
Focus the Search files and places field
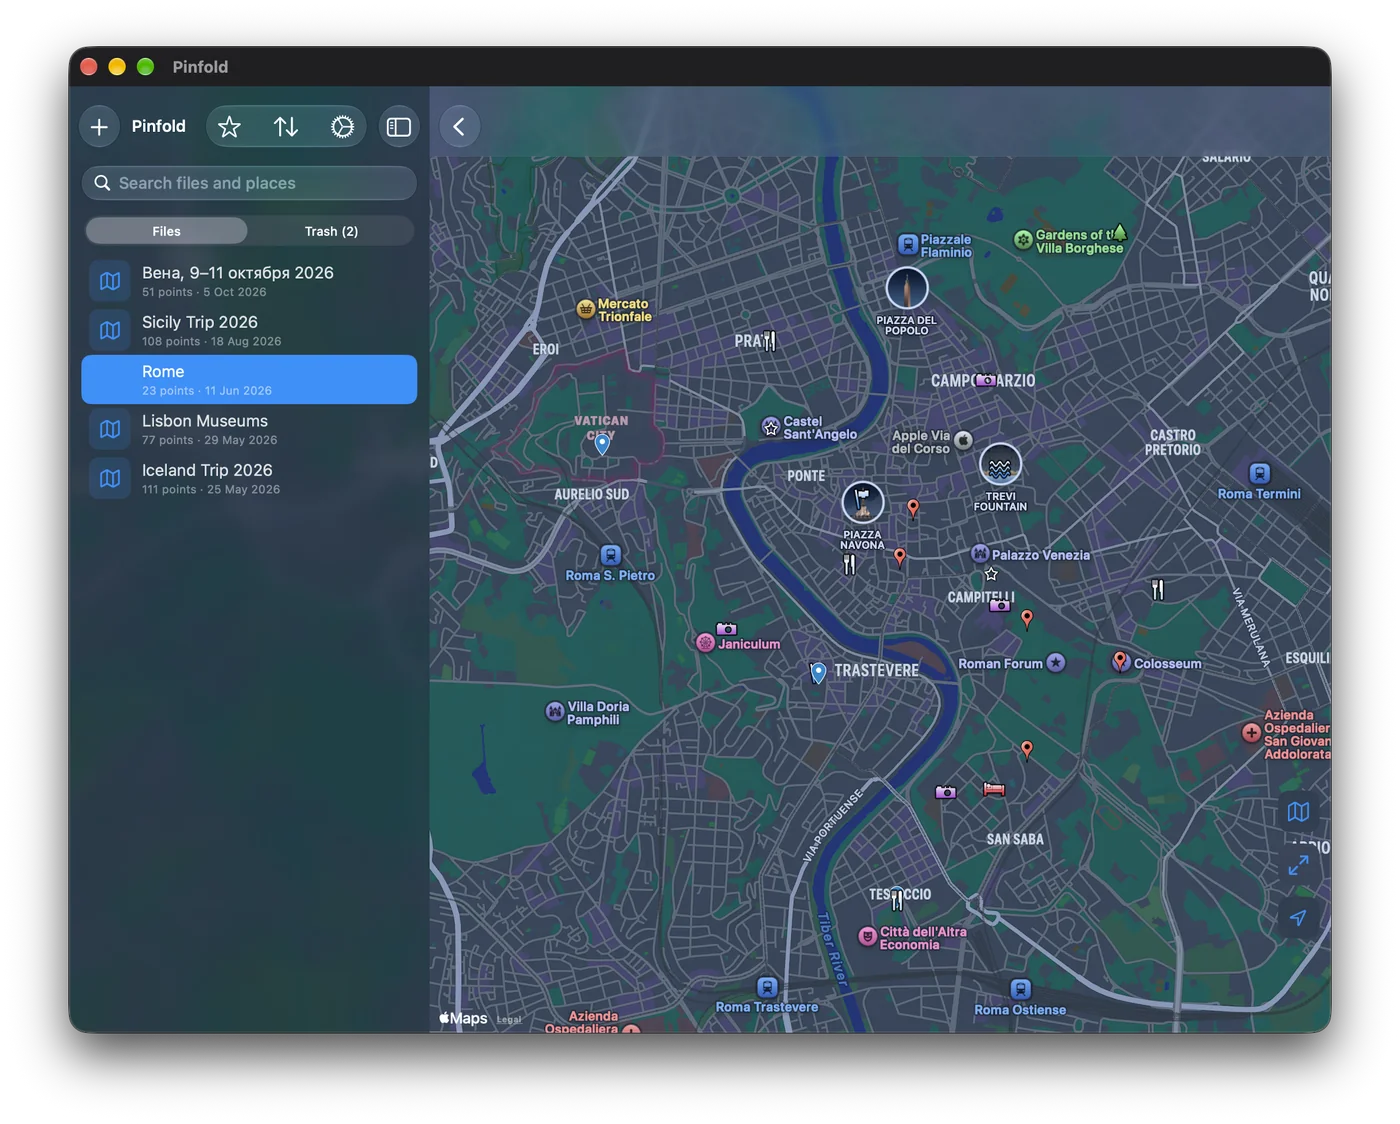[249, 183]
